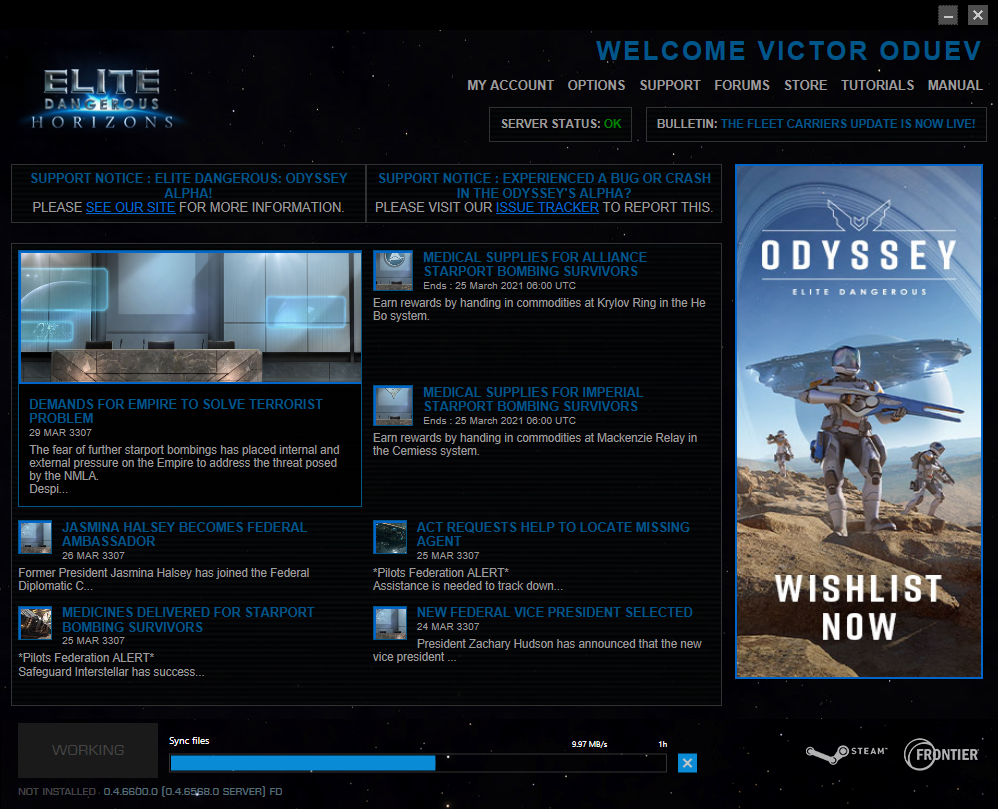
Task: Click the Mackenzie Relay description text
Action: coord(535,444)
